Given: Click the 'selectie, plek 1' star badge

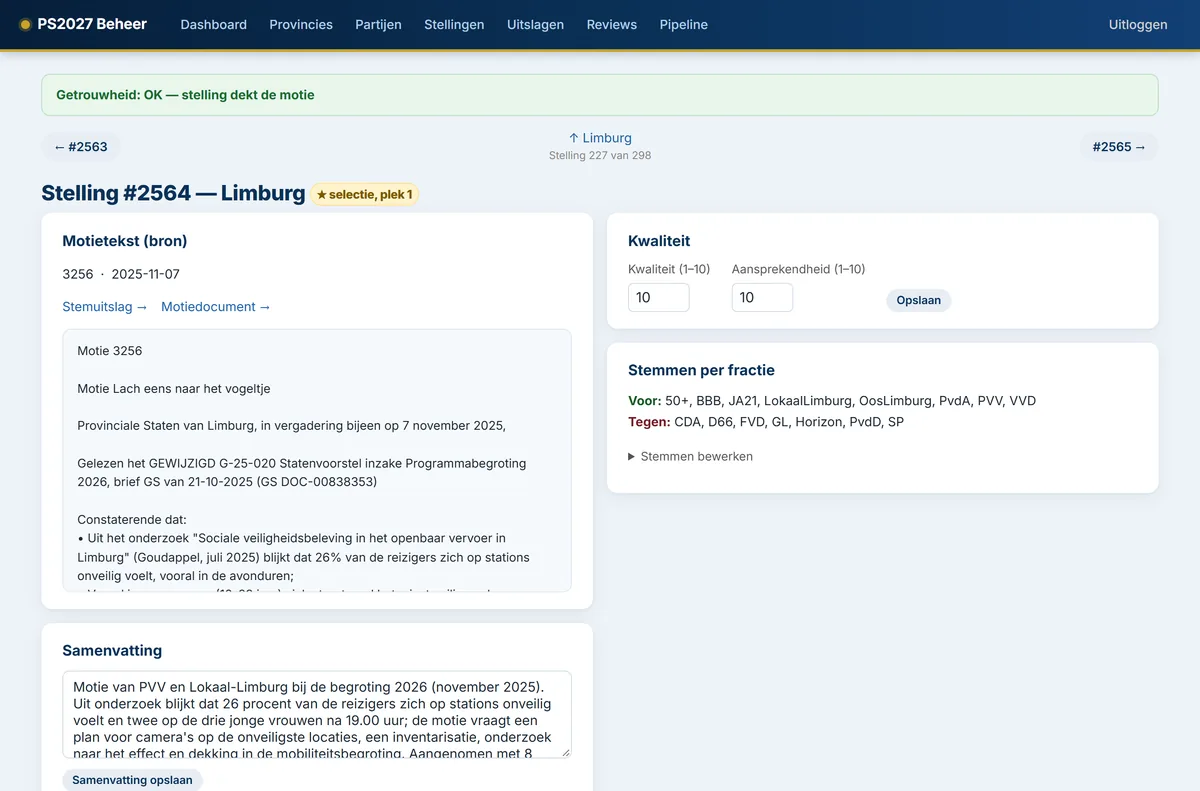Looking at the screenshot, I should coord(365,194).
